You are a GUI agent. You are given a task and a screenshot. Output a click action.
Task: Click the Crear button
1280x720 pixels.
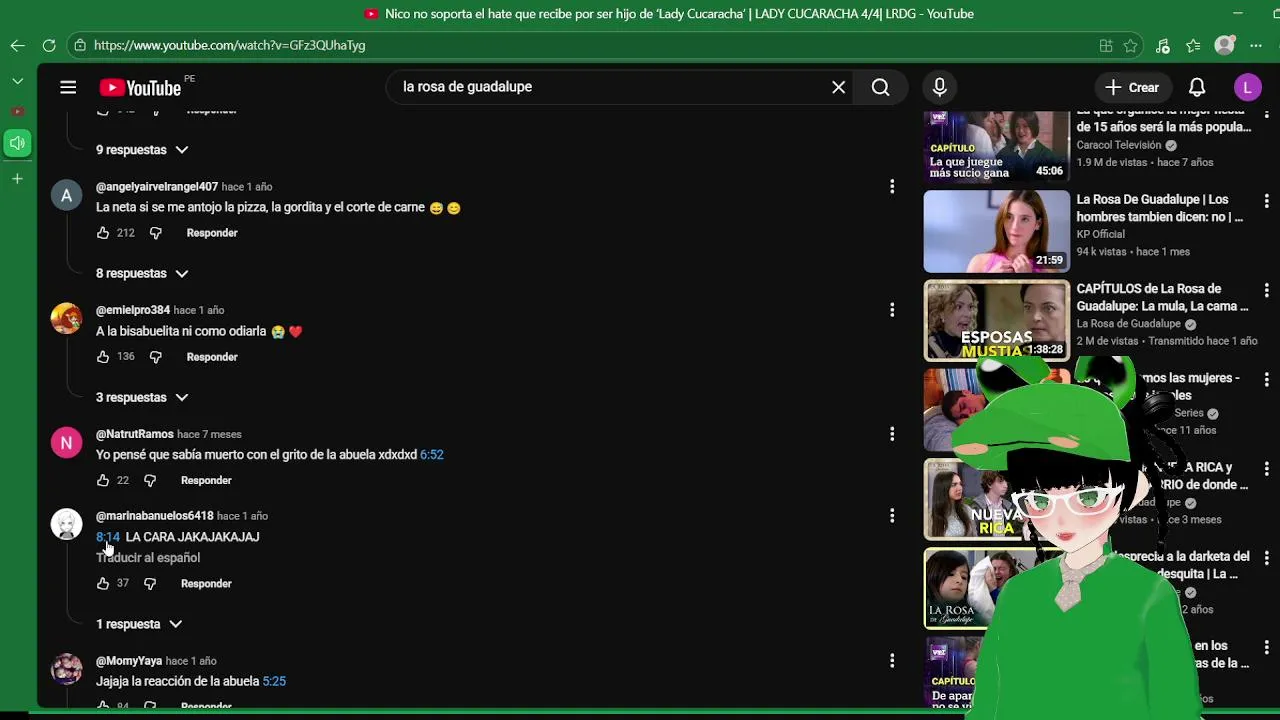coord(1133,87)
